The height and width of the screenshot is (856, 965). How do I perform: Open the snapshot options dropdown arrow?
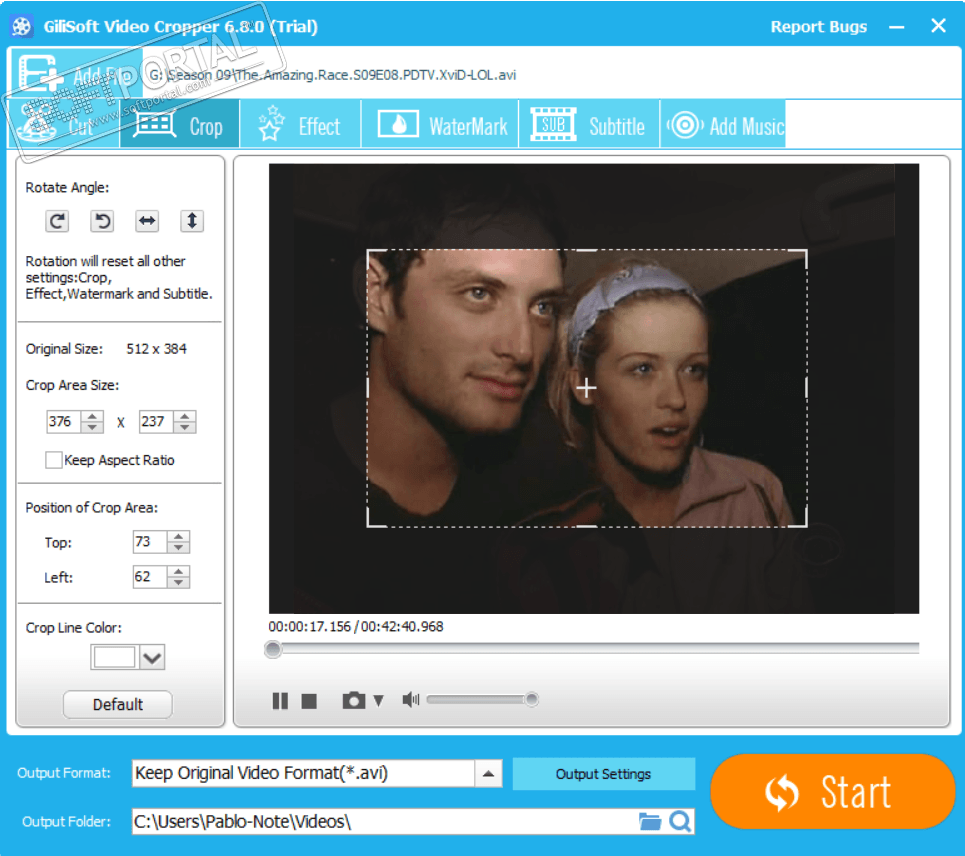(378, 700)
